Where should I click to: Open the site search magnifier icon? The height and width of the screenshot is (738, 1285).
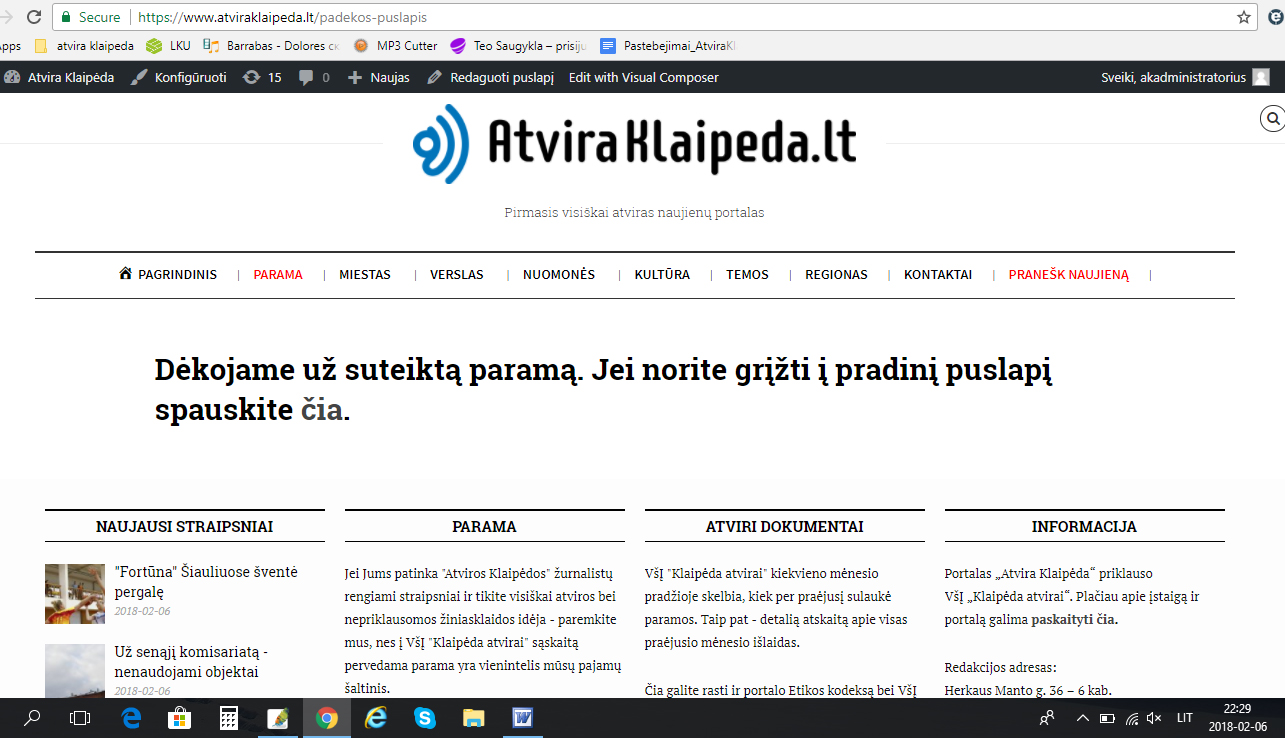(1272, 119)
